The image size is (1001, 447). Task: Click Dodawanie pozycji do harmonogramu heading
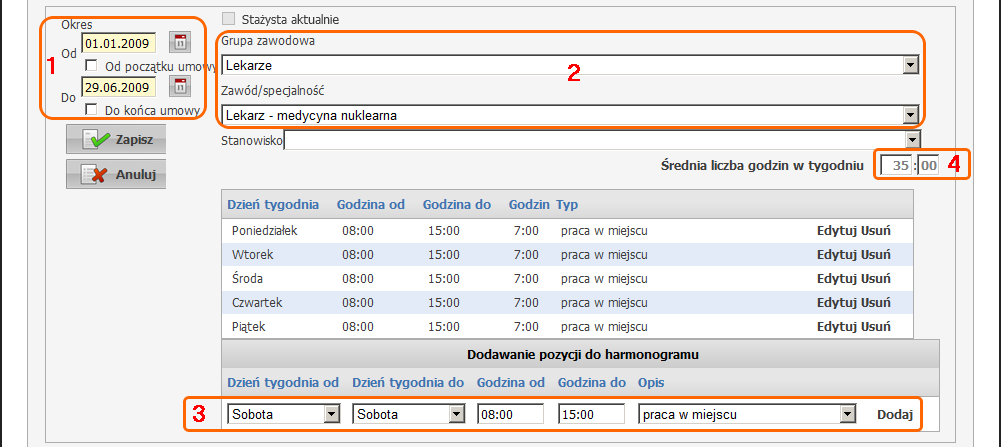(x=582, y=355)
